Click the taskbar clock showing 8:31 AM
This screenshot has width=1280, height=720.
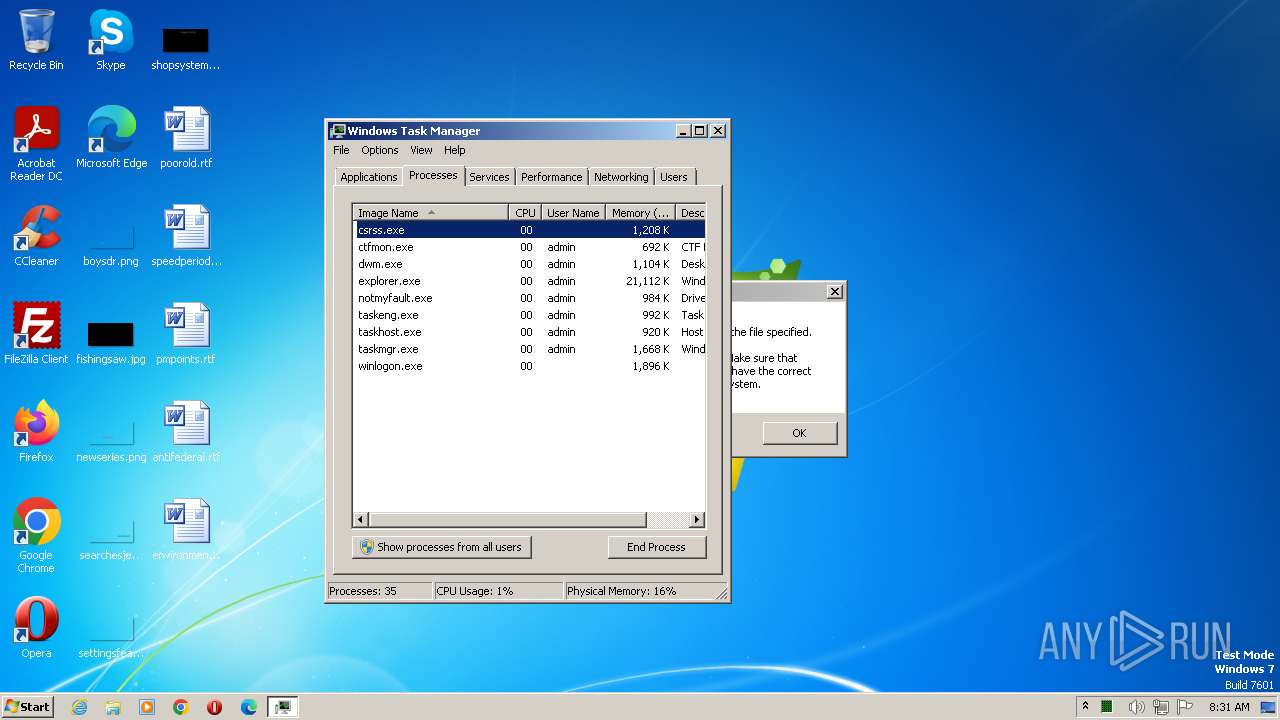[x=1229, y=707]
